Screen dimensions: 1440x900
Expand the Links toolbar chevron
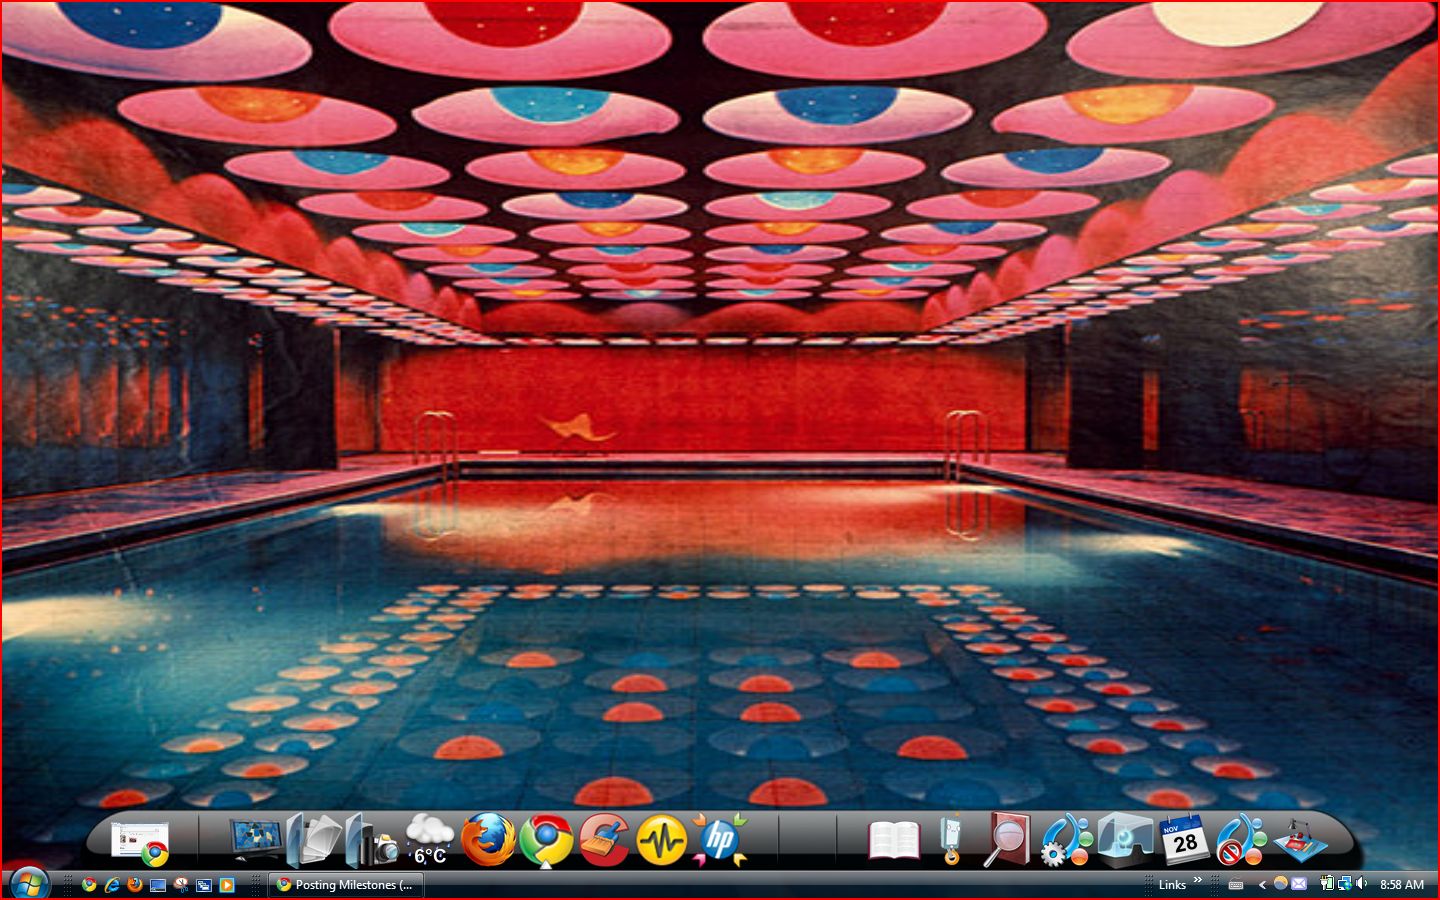pyautogui.click(x=1198, y=881)
